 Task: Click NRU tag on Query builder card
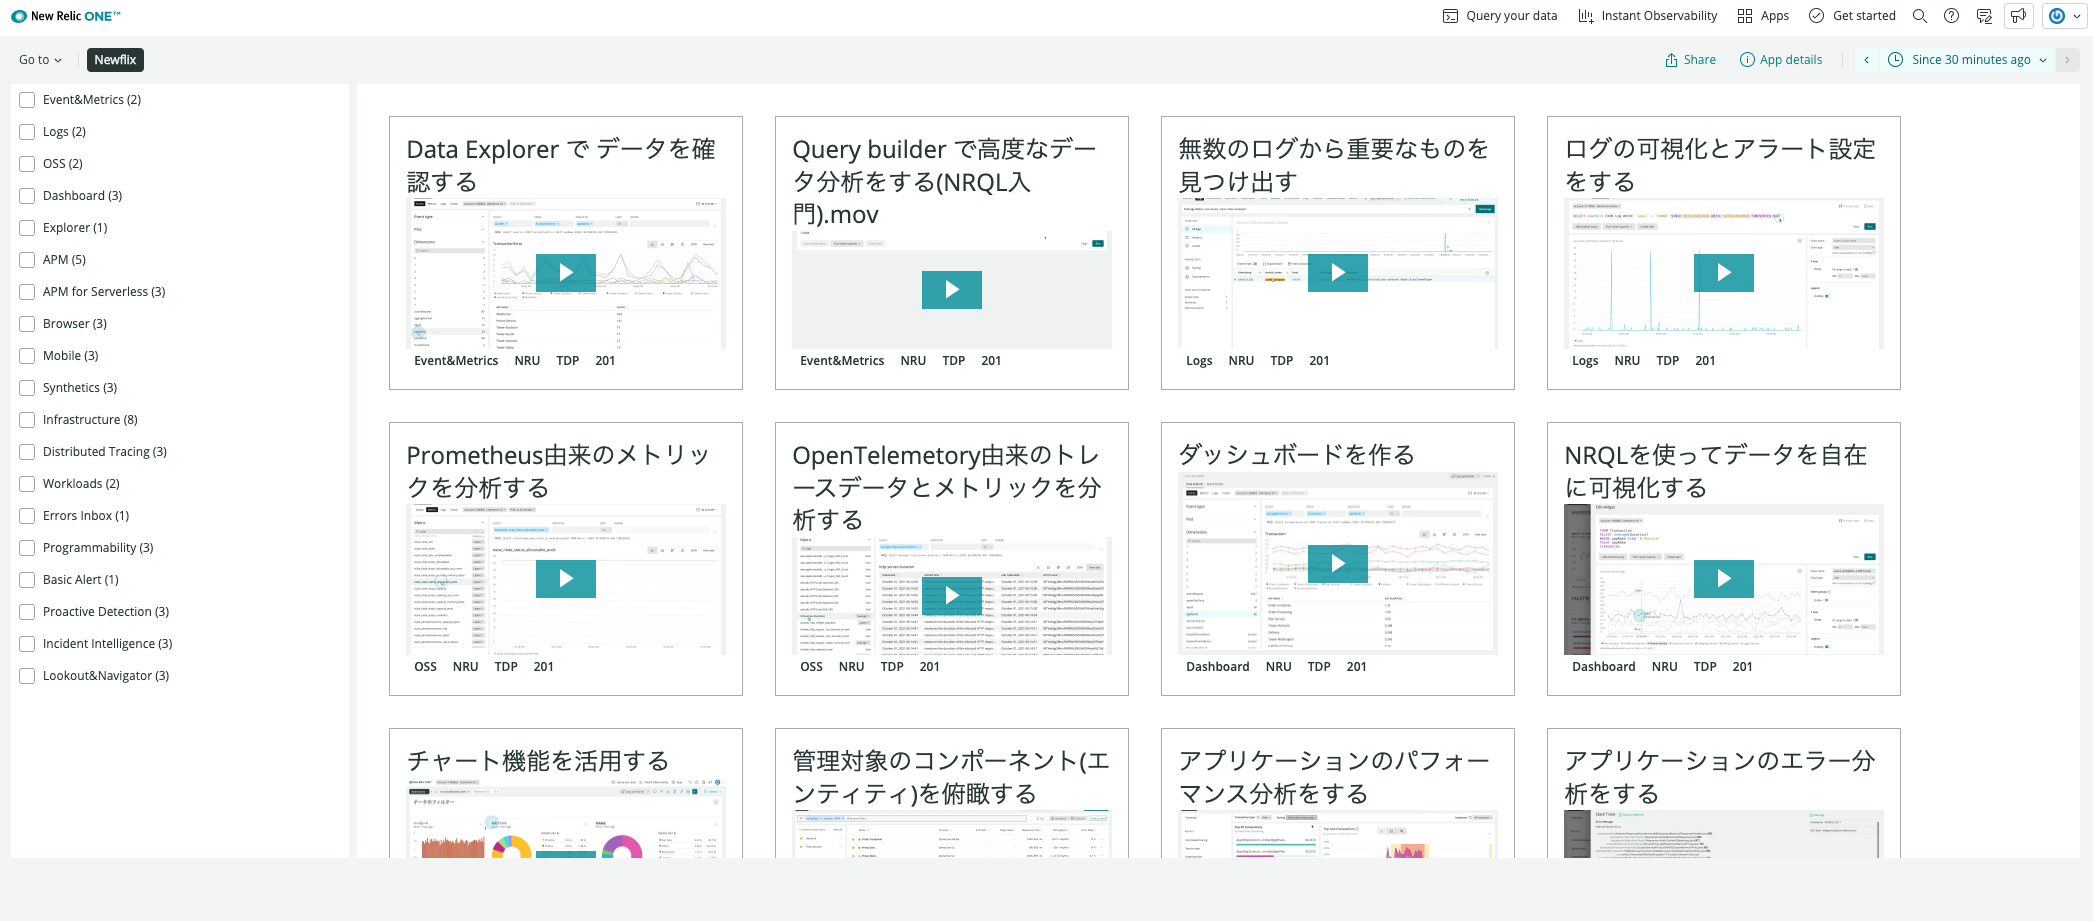913,361
